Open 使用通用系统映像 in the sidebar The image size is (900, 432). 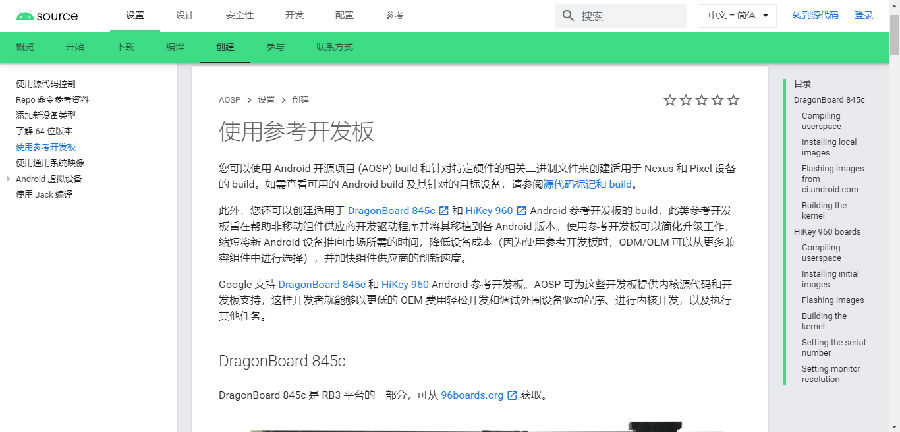(x=50, y=163)
